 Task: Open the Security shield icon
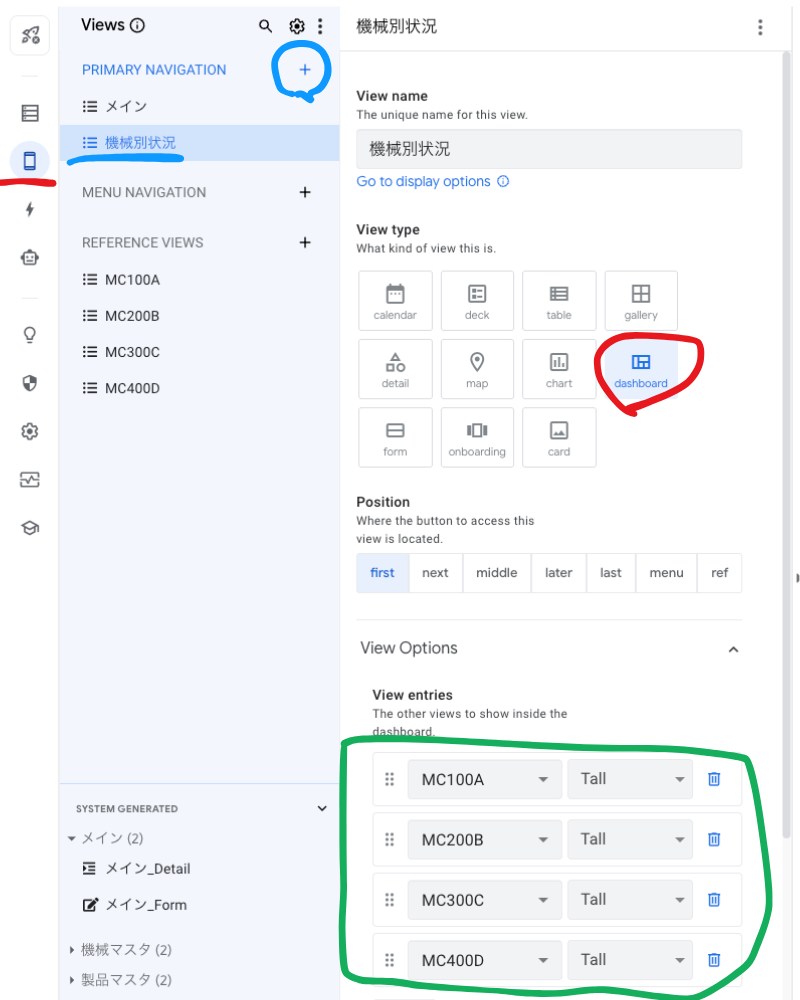tap(29, 383)
